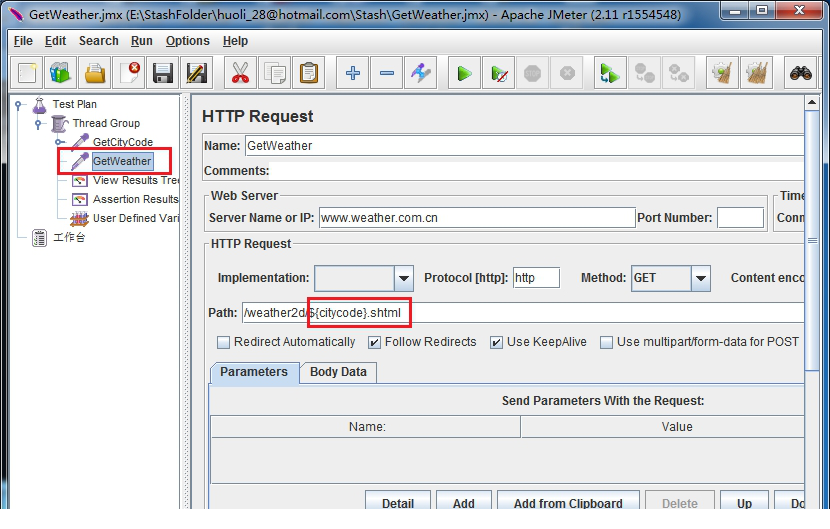This screenshot has width=830, height=529.
Task: Expand all nodes with plus icon
Action: [353, 73]
